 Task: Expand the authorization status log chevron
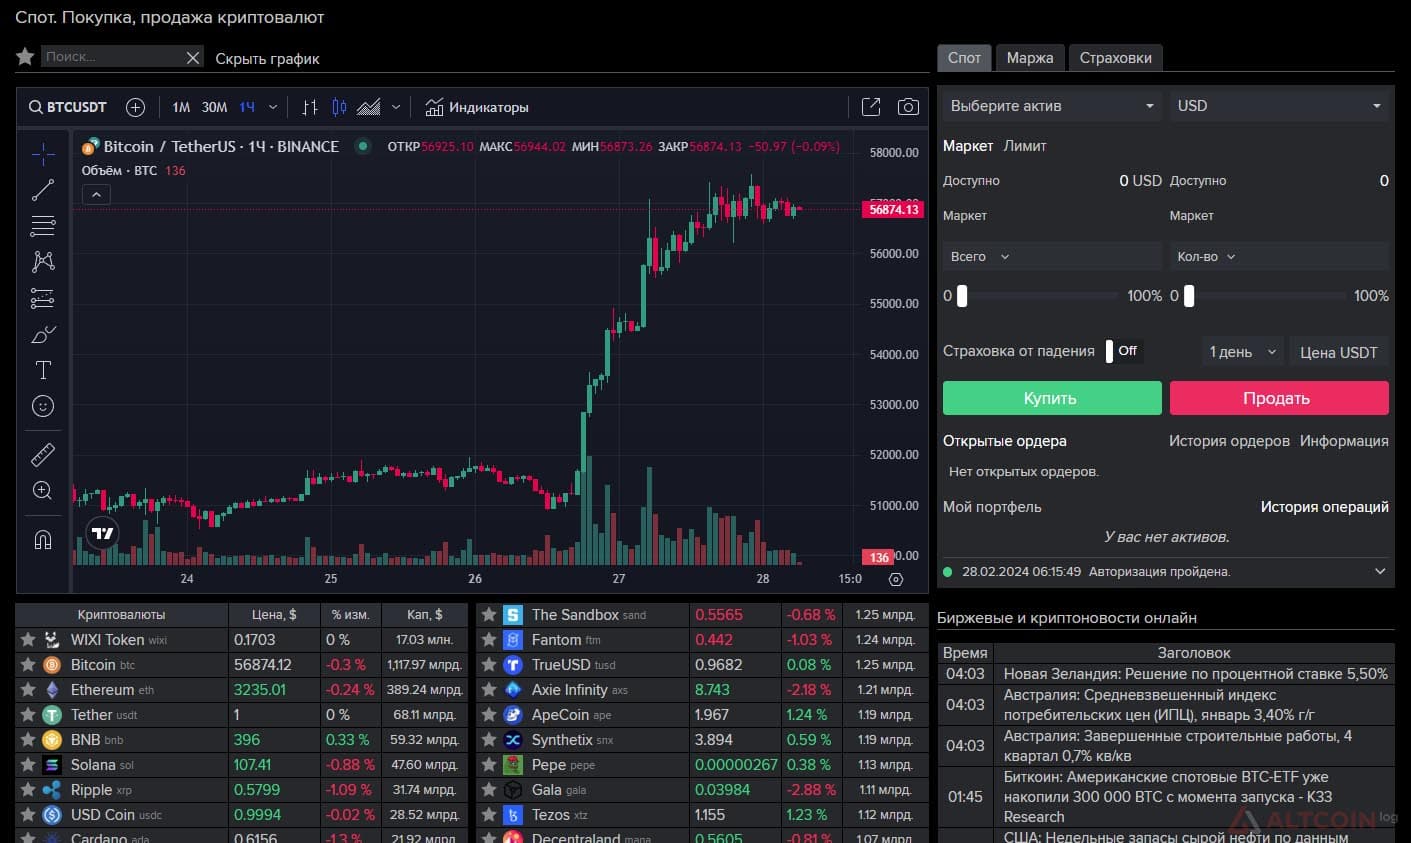click(1380, 572)
